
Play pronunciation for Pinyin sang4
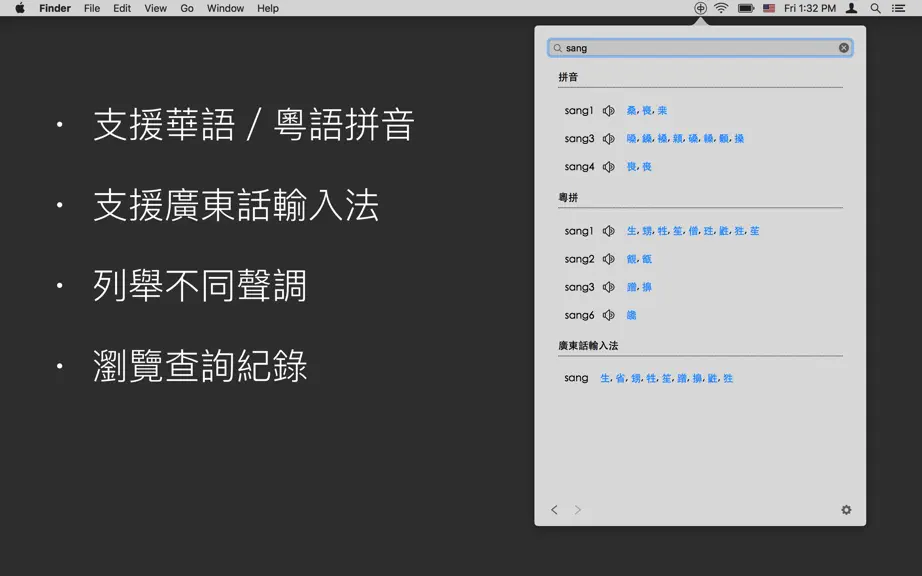point(609,167)
